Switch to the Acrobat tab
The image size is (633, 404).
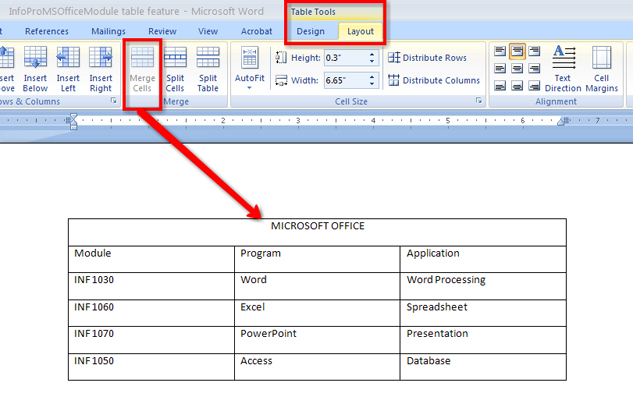pos(257,31)
